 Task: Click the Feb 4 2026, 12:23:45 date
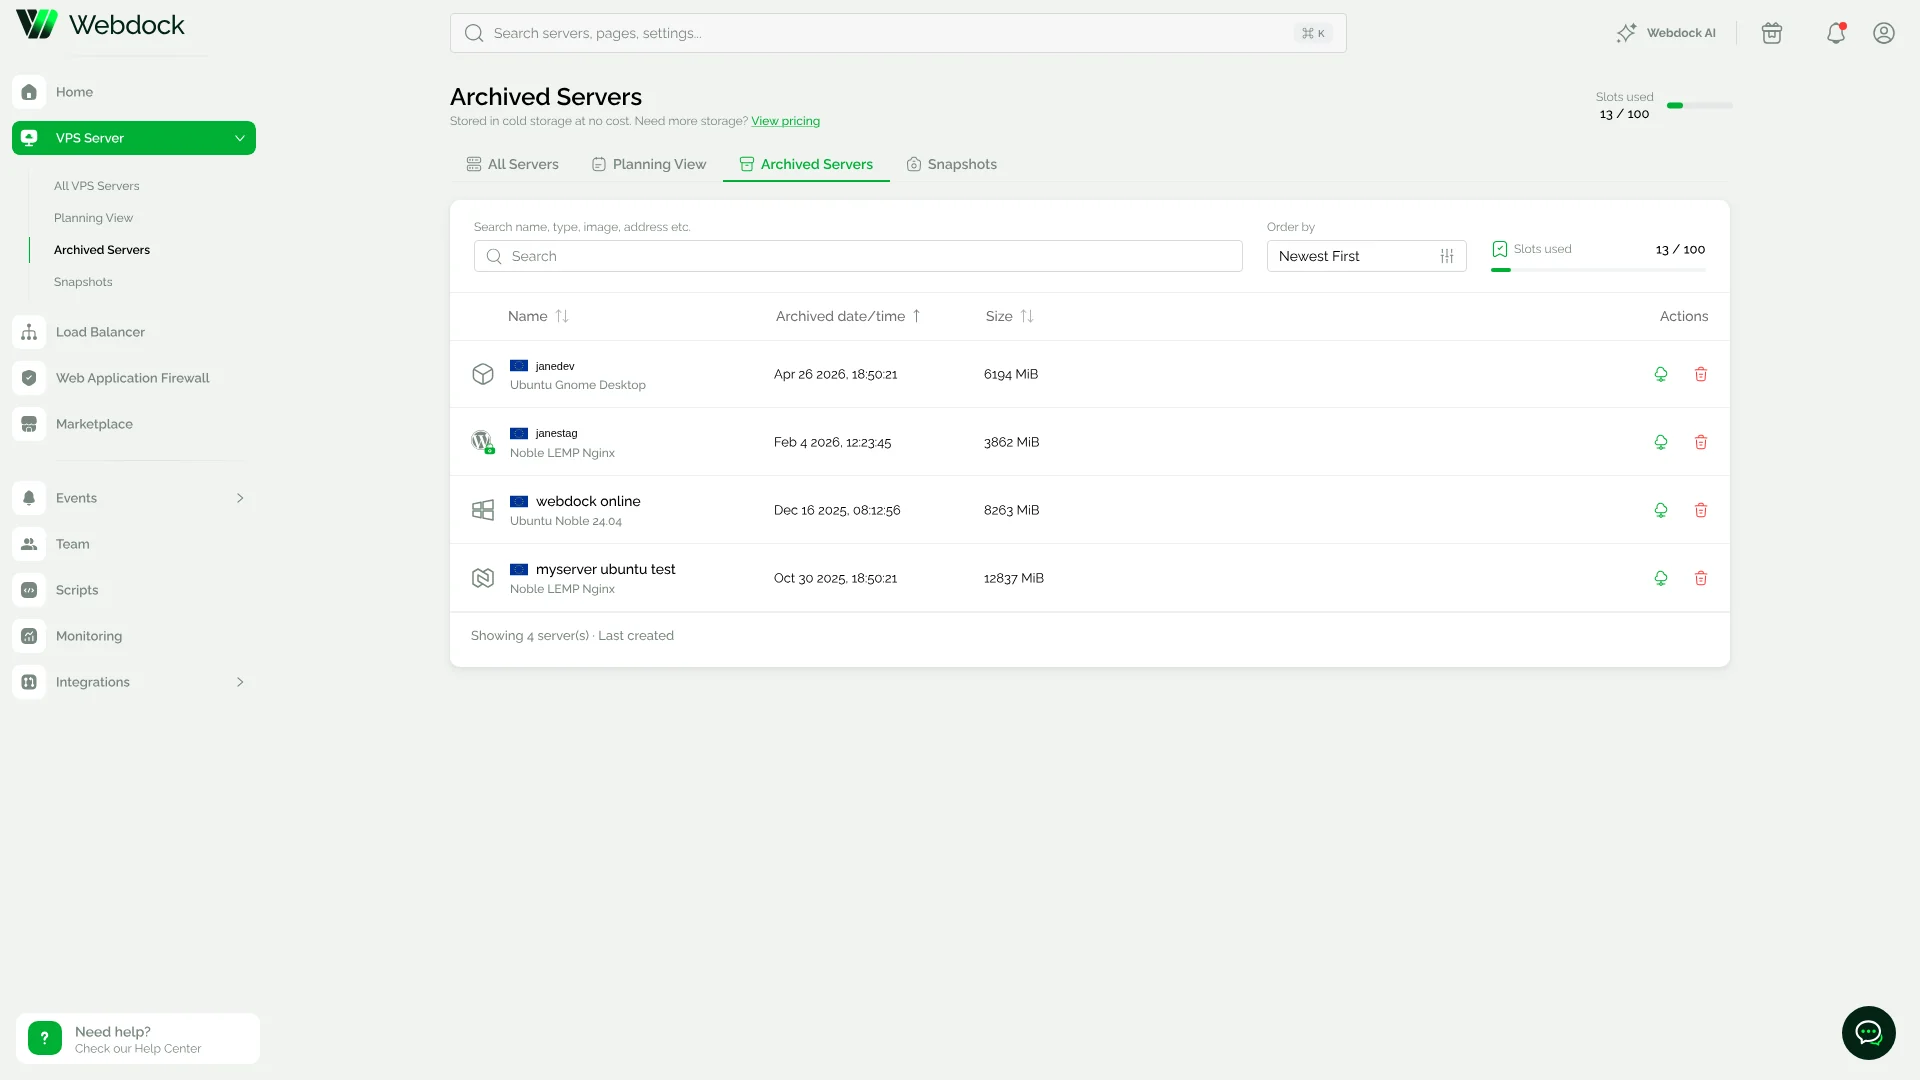tap(832, 442)
